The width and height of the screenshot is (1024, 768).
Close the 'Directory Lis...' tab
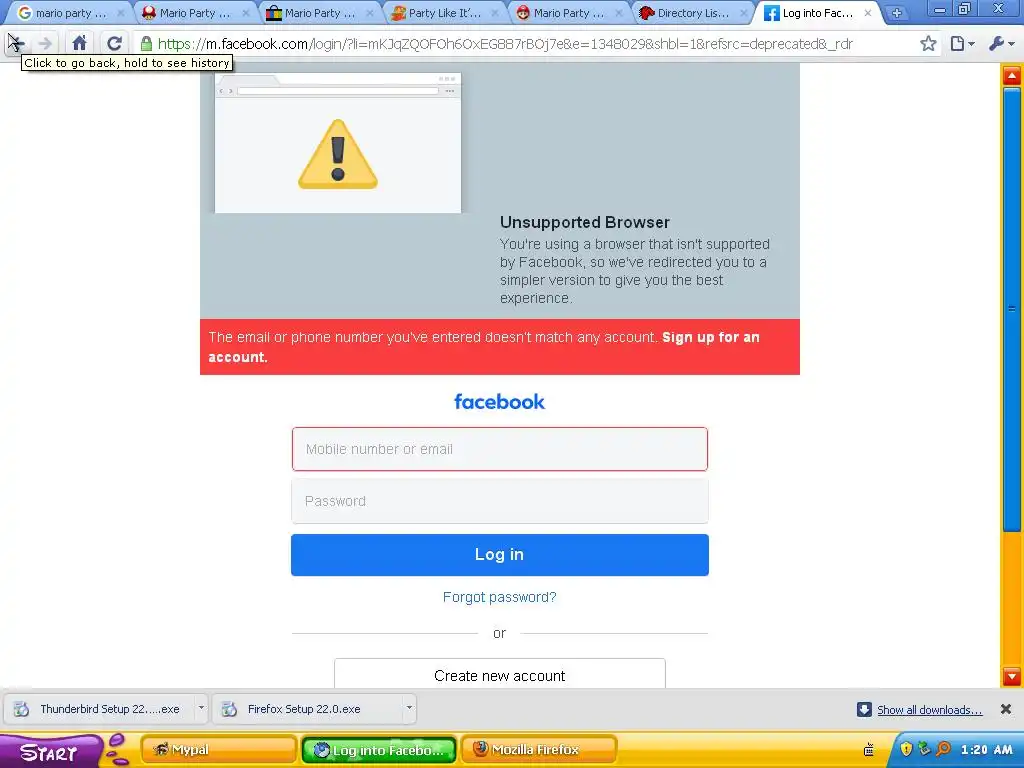[x=743, y=13]
